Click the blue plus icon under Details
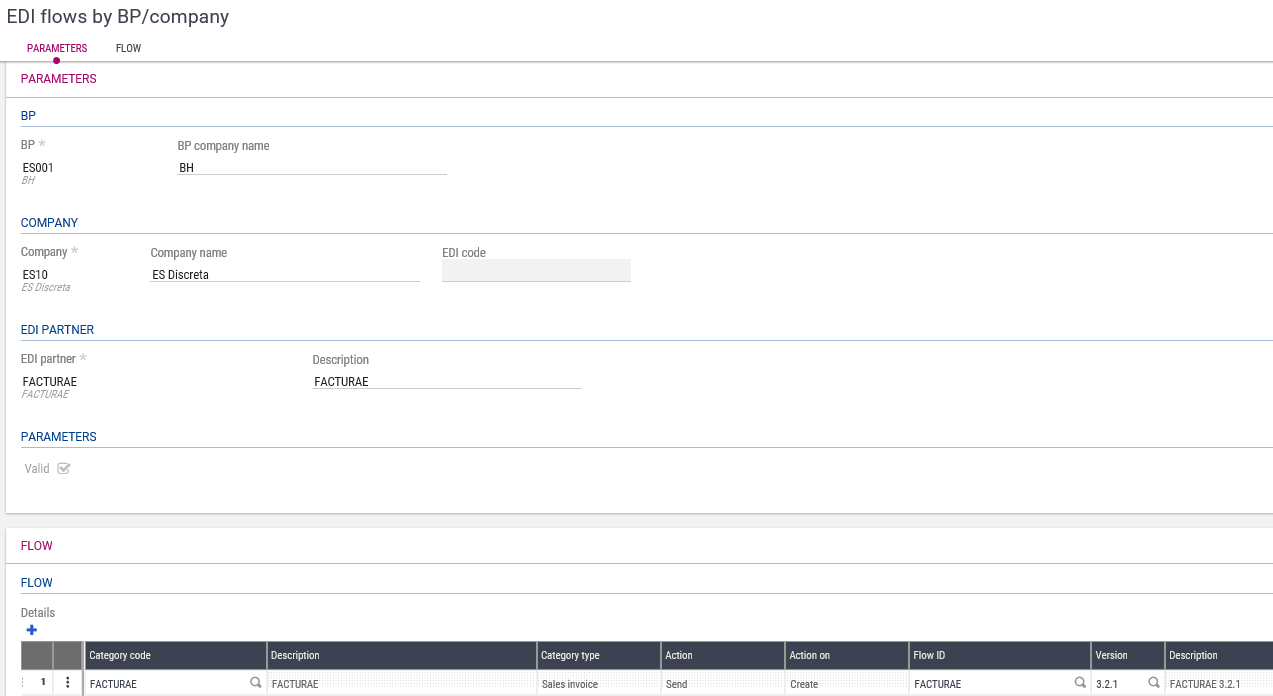Screen dimensions: 1273x696 [x=32, y=630]
